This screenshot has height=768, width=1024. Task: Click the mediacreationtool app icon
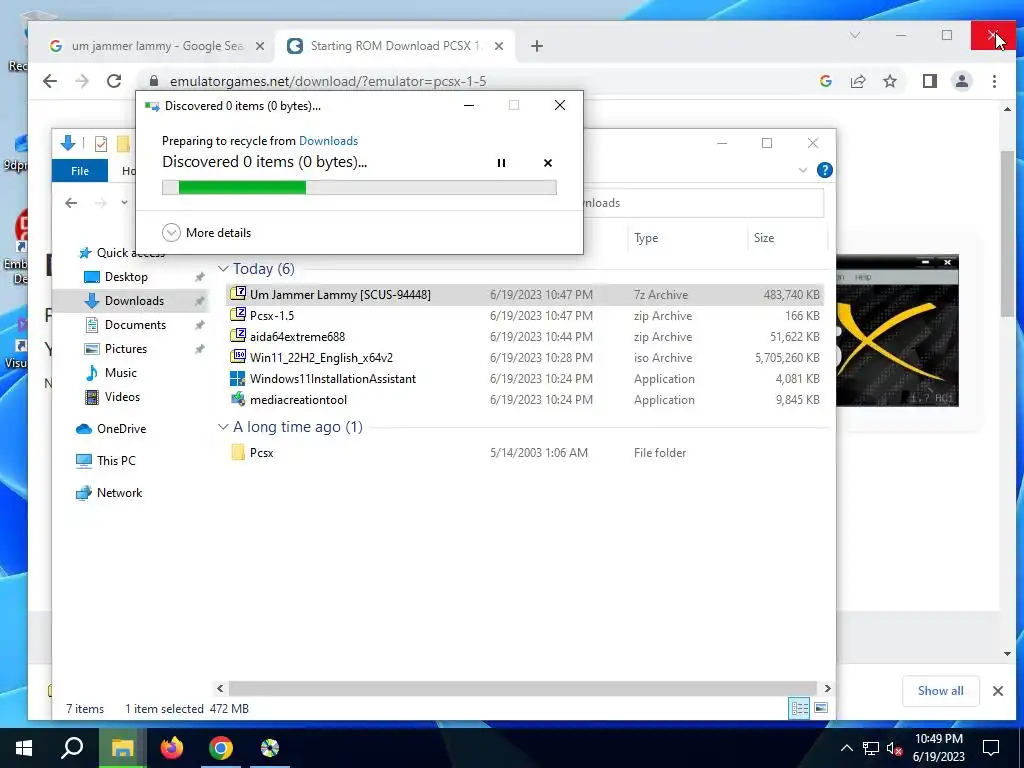238,400
